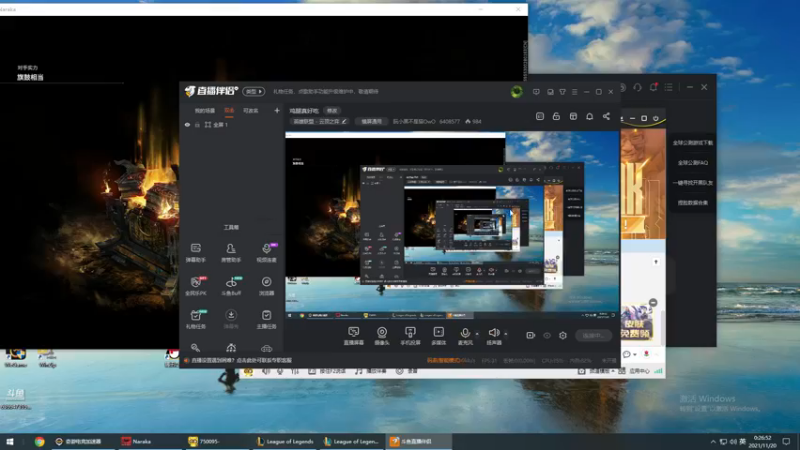Open the room notification bell icon
The width and height of the screenshot is (800, 450).
point(589,116)
